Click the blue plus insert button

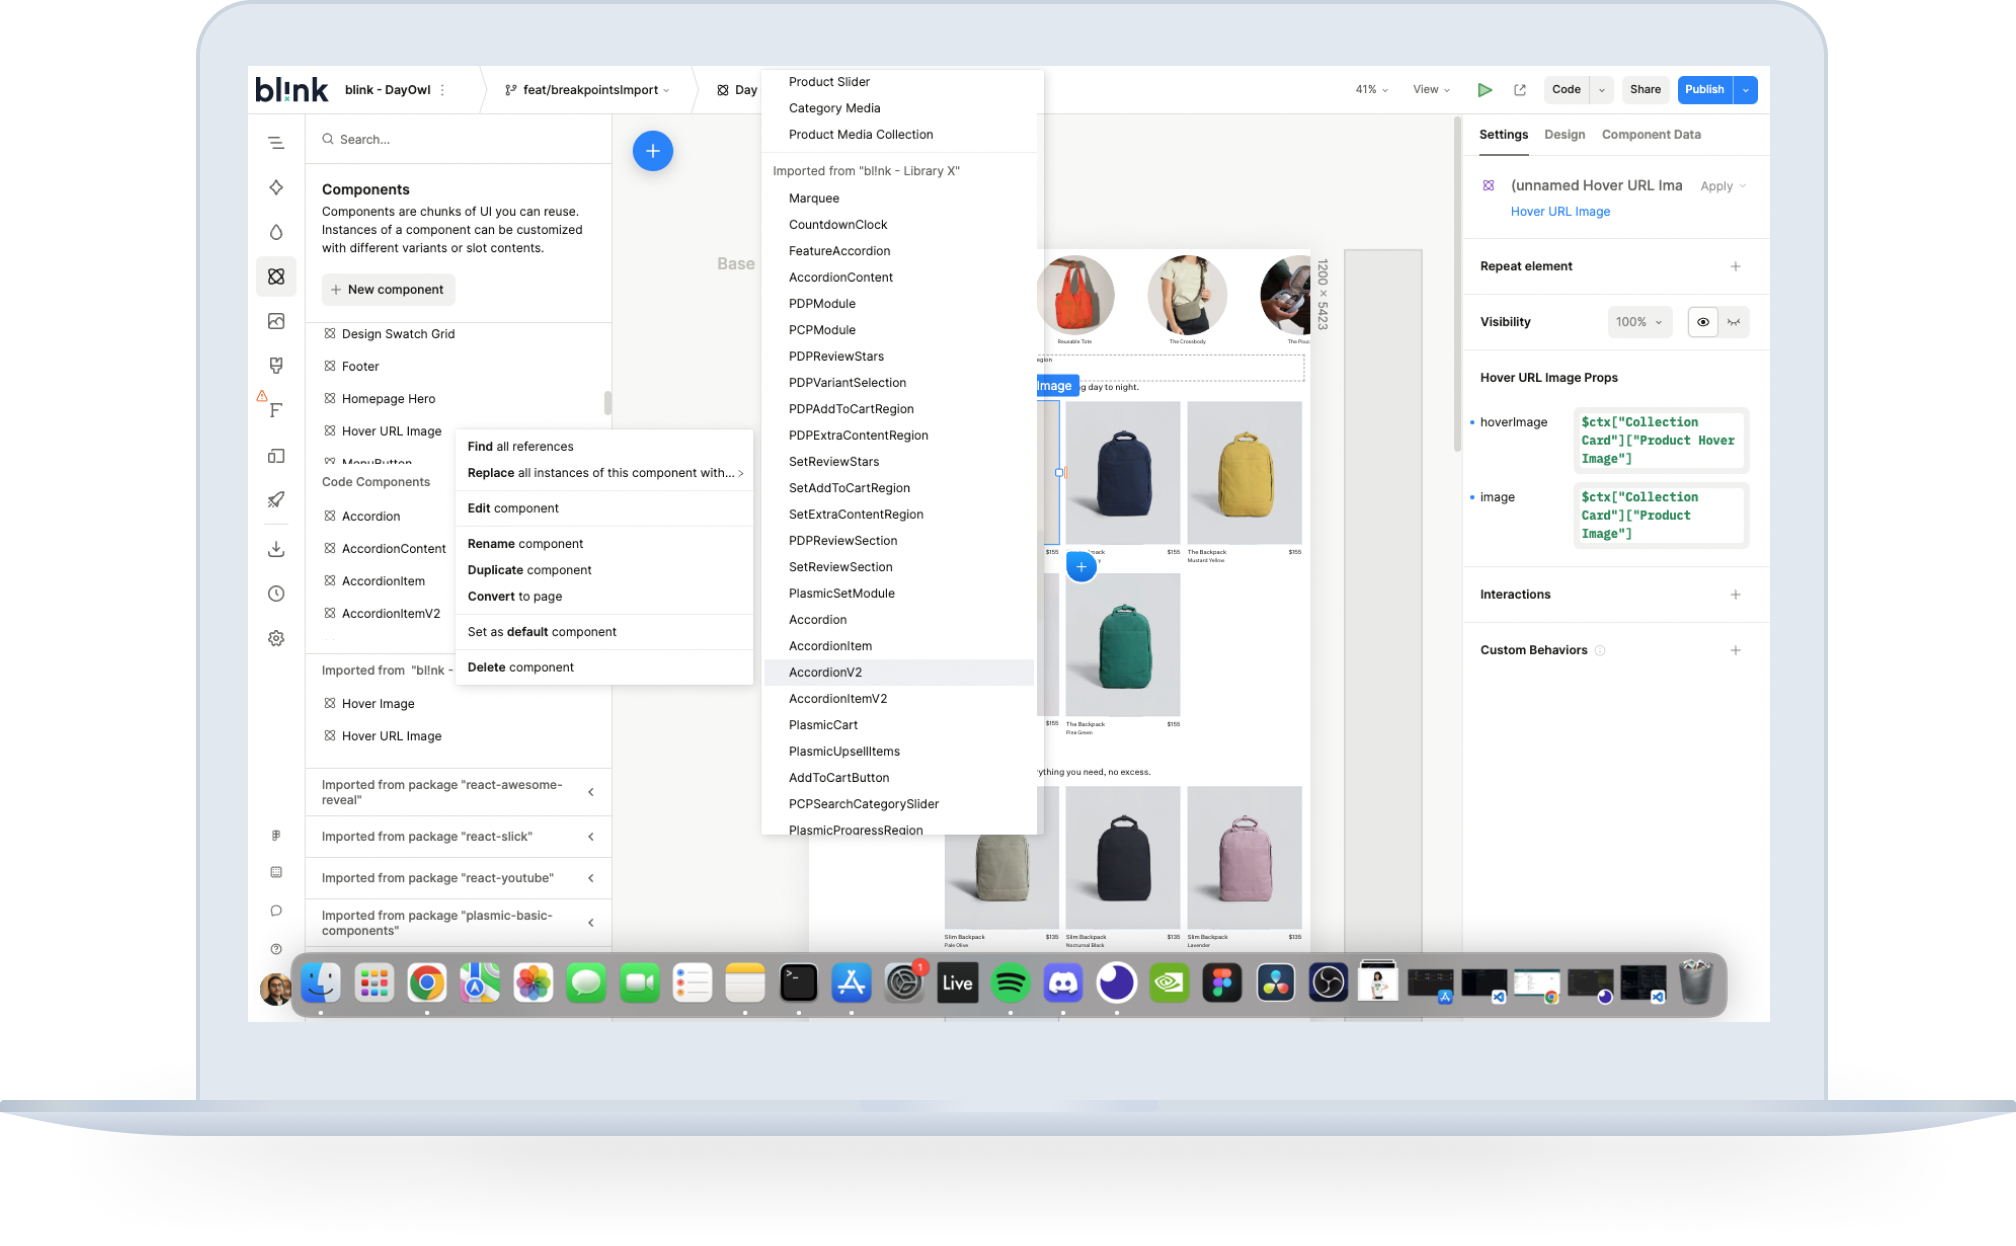[653, 151]
